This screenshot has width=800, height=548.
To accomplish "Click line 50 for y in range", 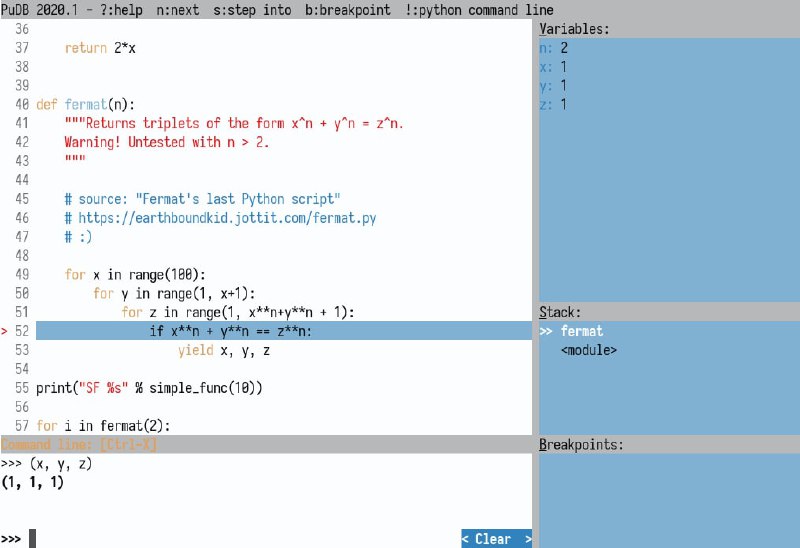I will click(174, 293).
